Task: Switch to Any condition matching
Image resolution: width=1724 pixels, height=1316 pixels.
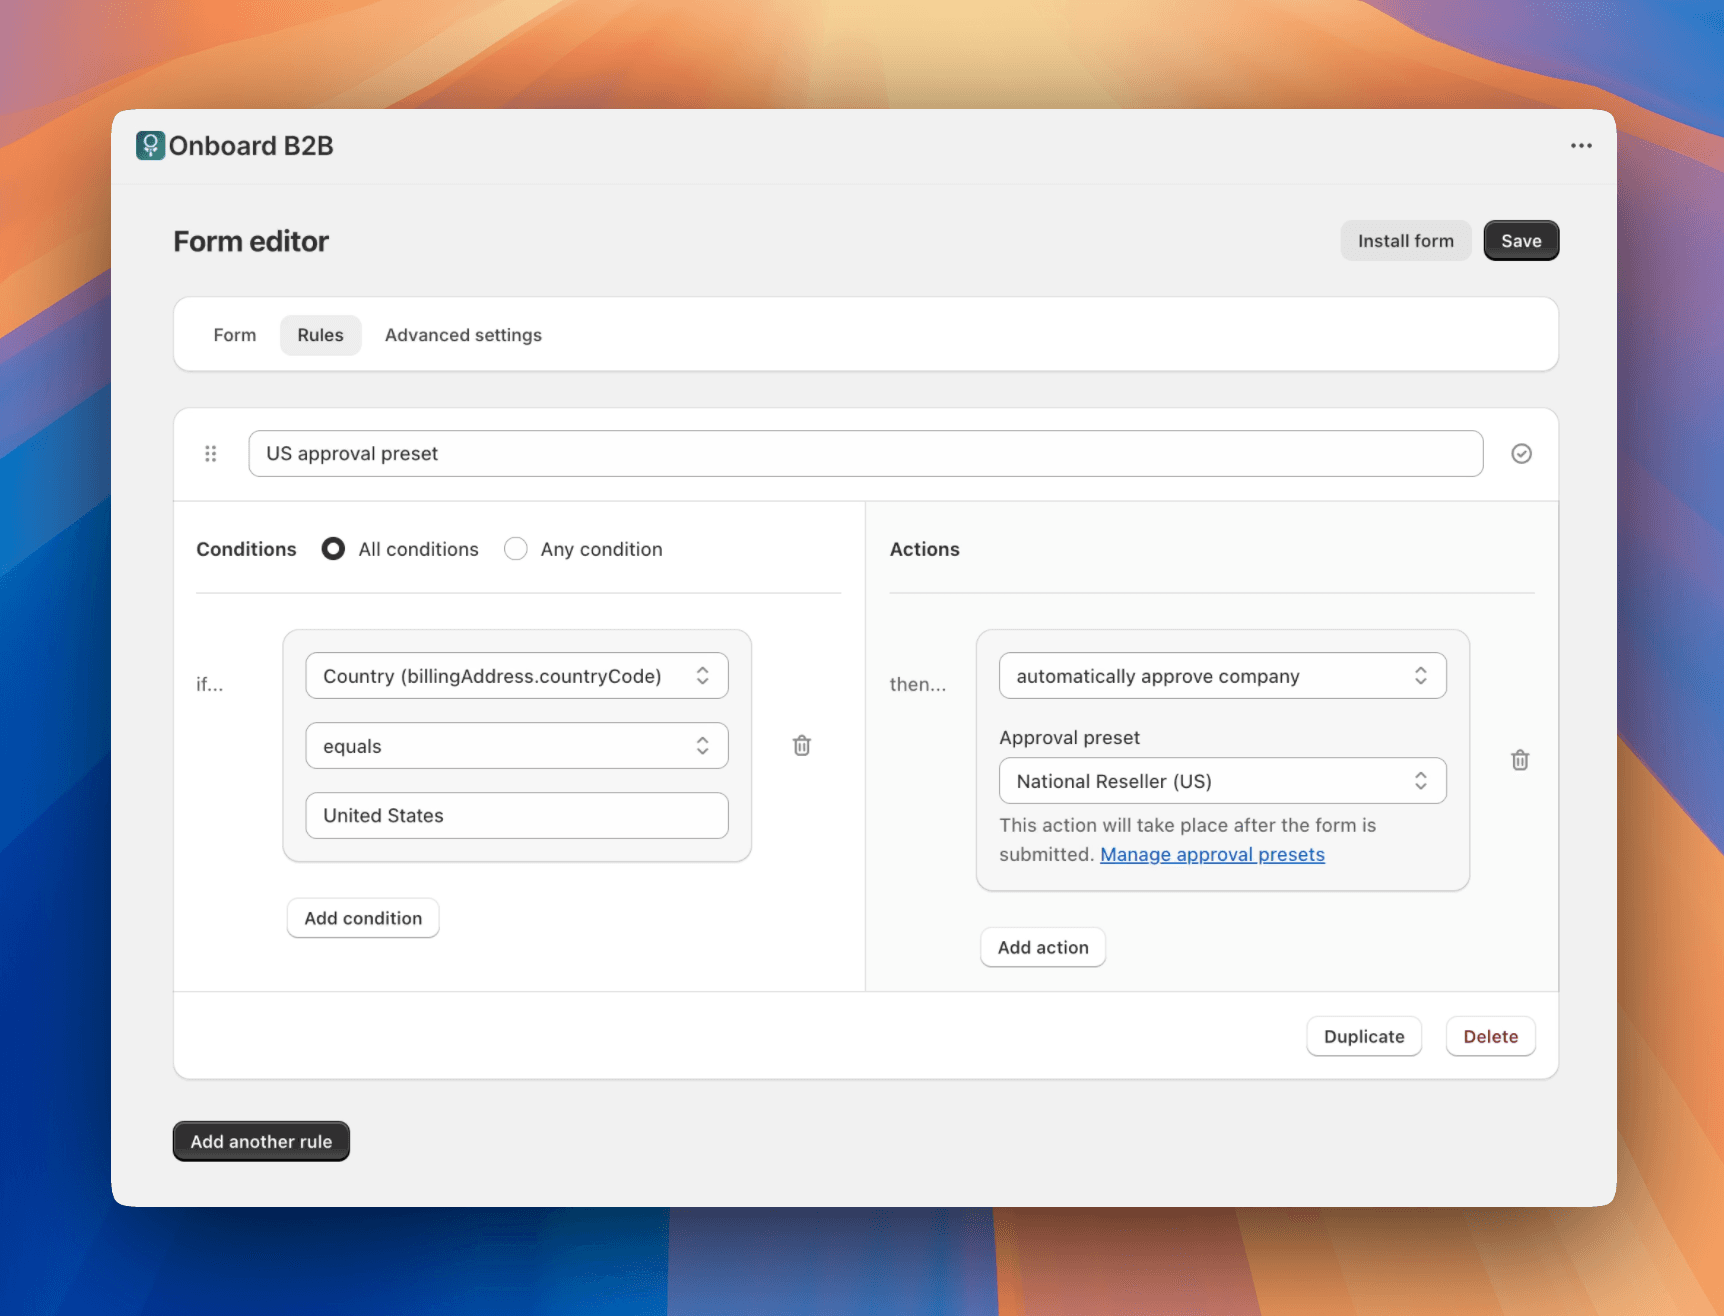Action: [515, 548]
